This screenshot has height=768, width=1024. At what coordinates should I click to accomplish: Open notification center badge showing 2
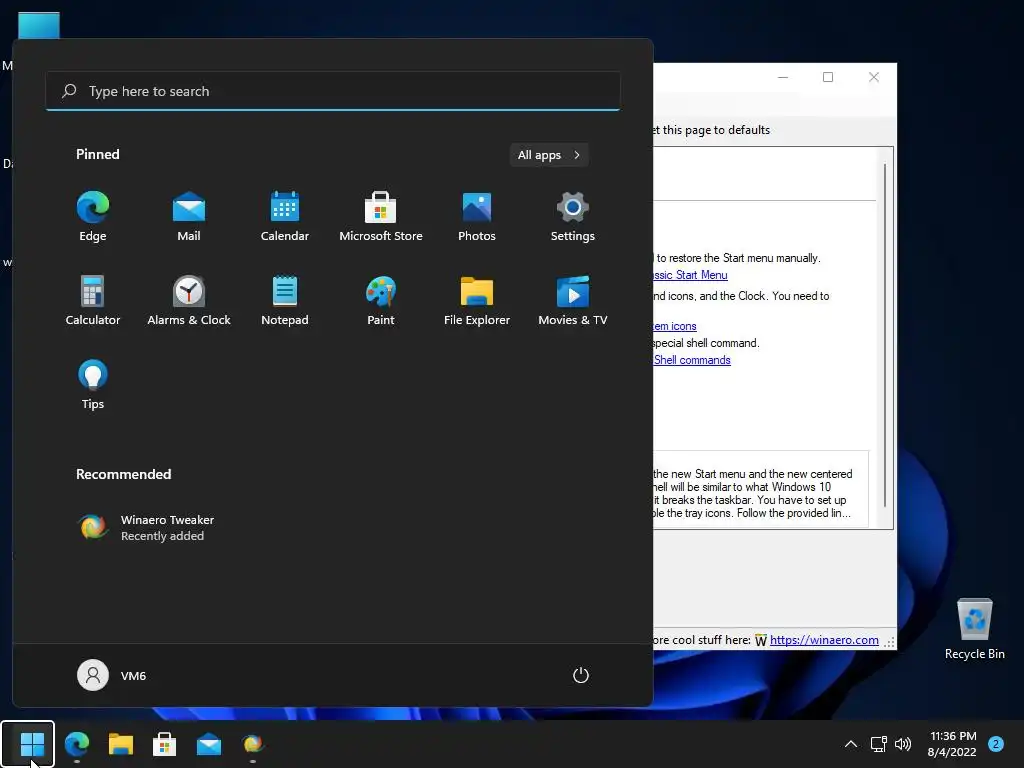pyautogui.click(x=996, y=744)
